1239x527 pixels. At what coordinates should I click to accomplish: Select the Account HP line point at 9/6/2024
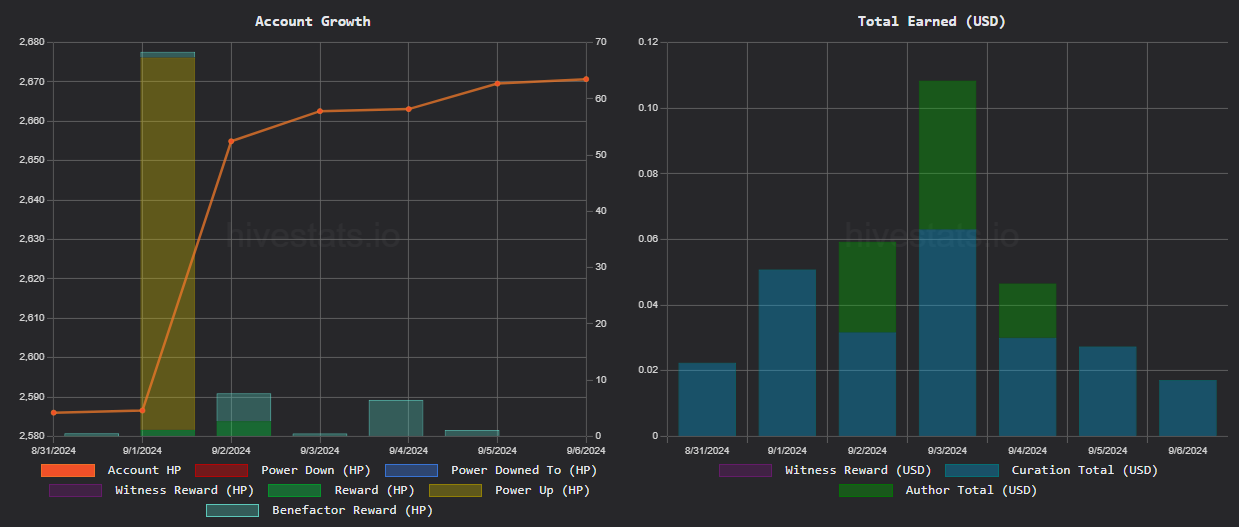point(586,79)
